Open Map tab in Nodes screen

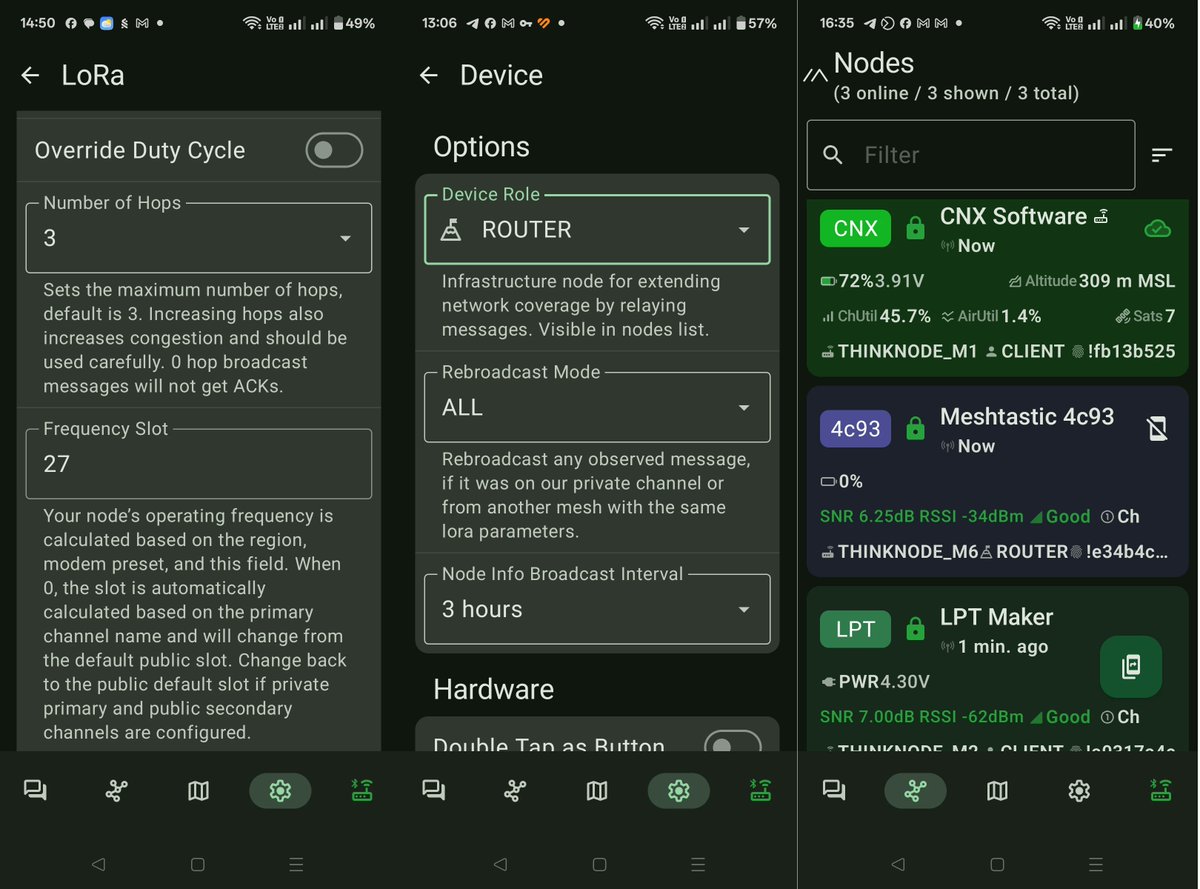[x=997, y=791]
